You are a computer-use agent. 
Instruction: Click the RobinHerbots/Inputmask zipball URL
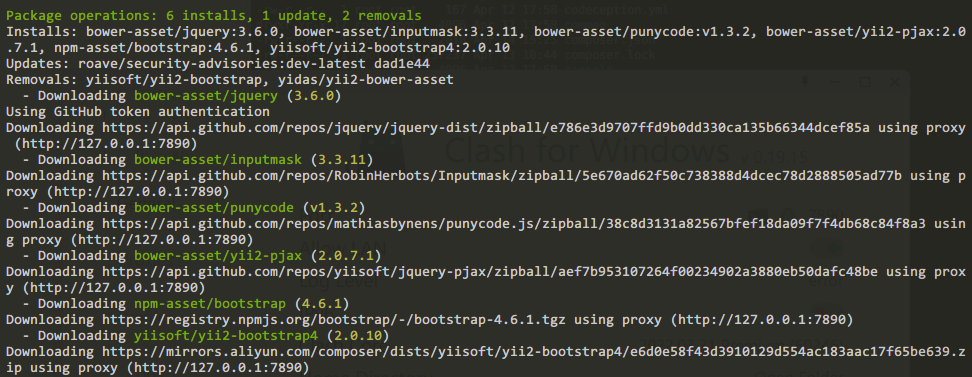click(x=501, y=176)
